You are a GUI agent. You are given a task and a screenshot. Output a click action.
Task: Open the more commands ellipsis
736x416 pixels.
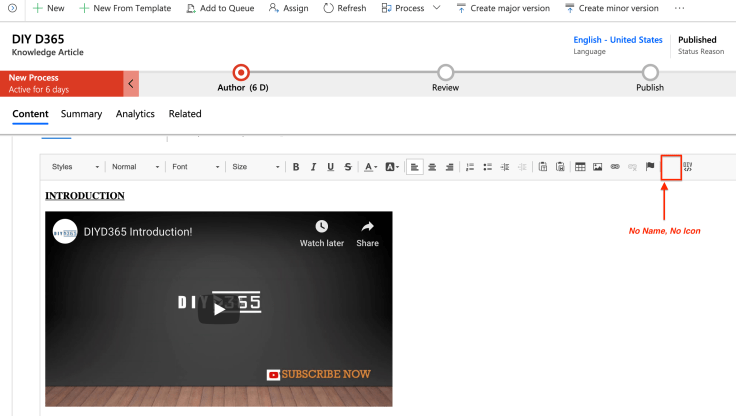click(679, 8)
